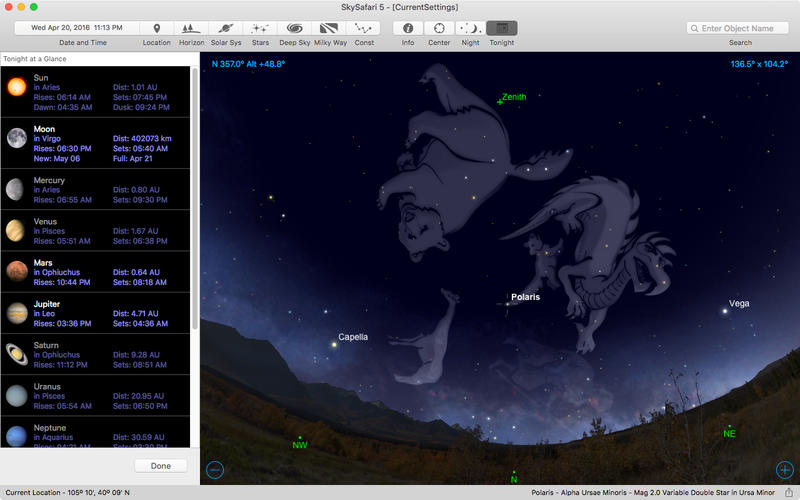Toggle the Tonight panel button

502,28
